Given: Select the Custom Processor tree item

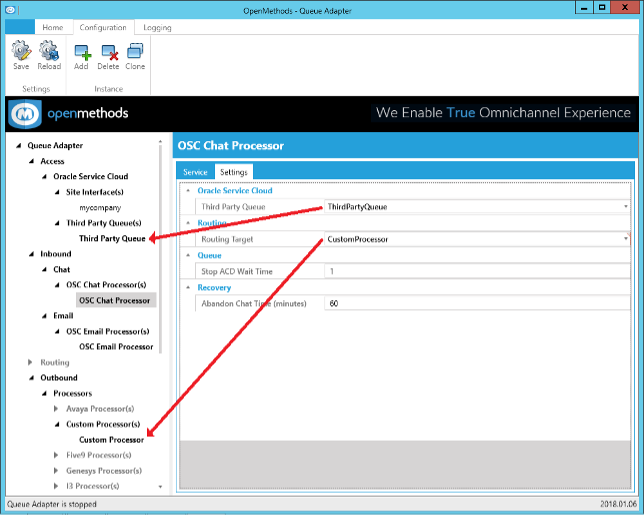Looking at the screenshot, I should pyautogui.click(x=112, y=440).
